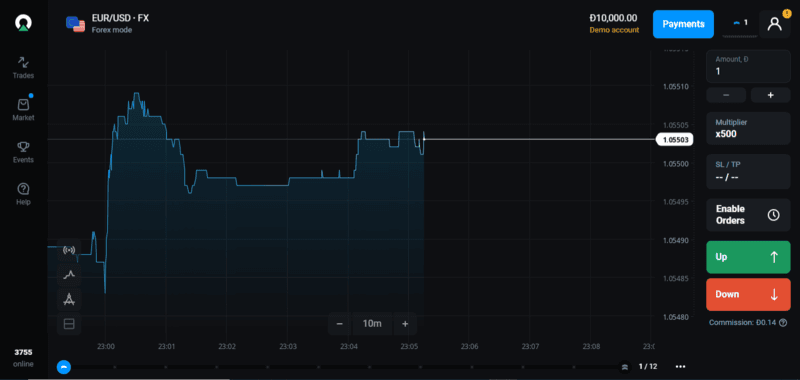800x380 pixels.
Task: Click the 23:05 time axis label
Action: [409, 347]
